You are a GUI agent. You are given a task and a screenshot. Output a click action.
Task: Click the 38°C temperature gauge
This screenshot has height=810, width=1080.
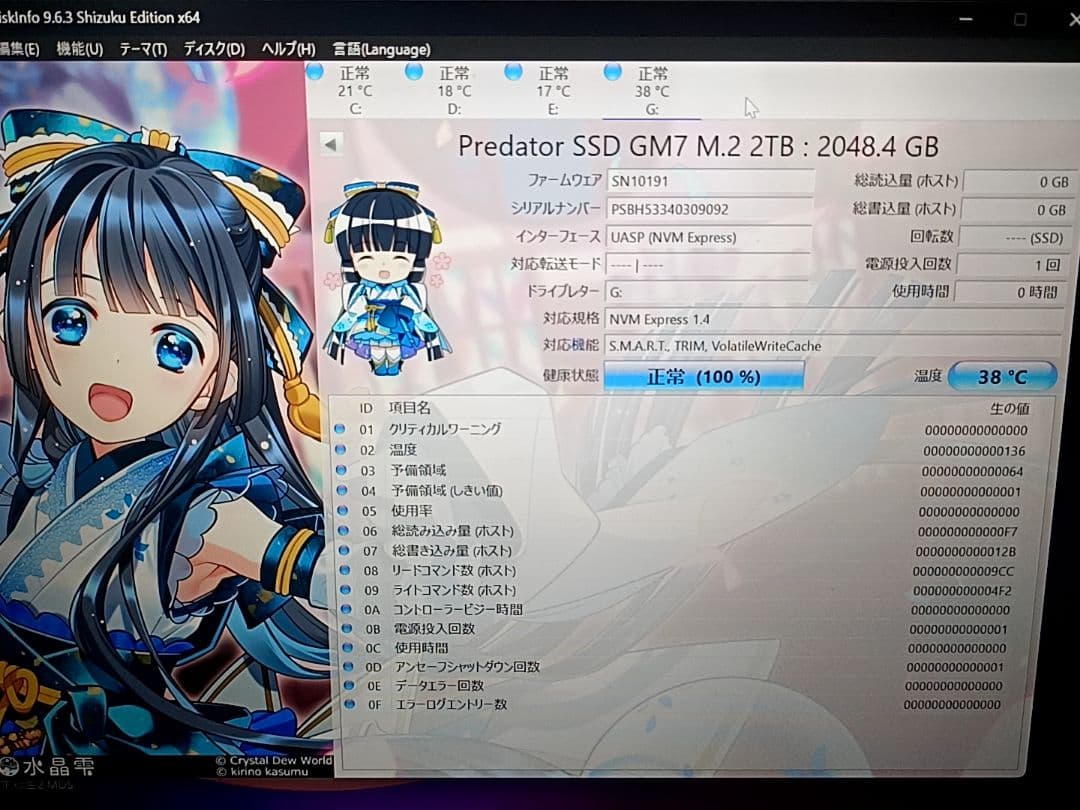(1001, 376)
